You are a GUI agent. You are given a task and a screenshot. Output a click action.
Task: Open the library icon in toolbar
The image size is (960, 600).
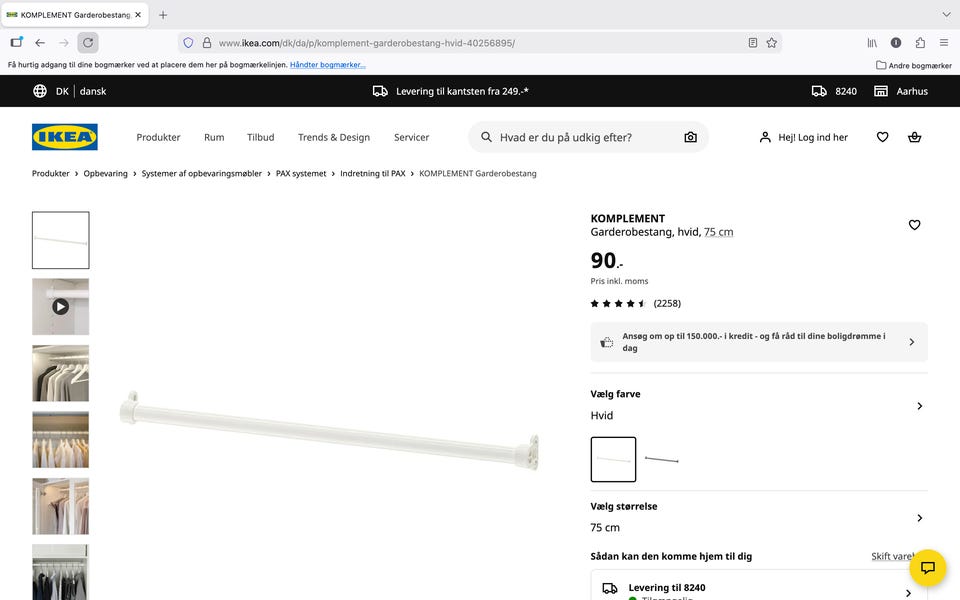[872, 43]
